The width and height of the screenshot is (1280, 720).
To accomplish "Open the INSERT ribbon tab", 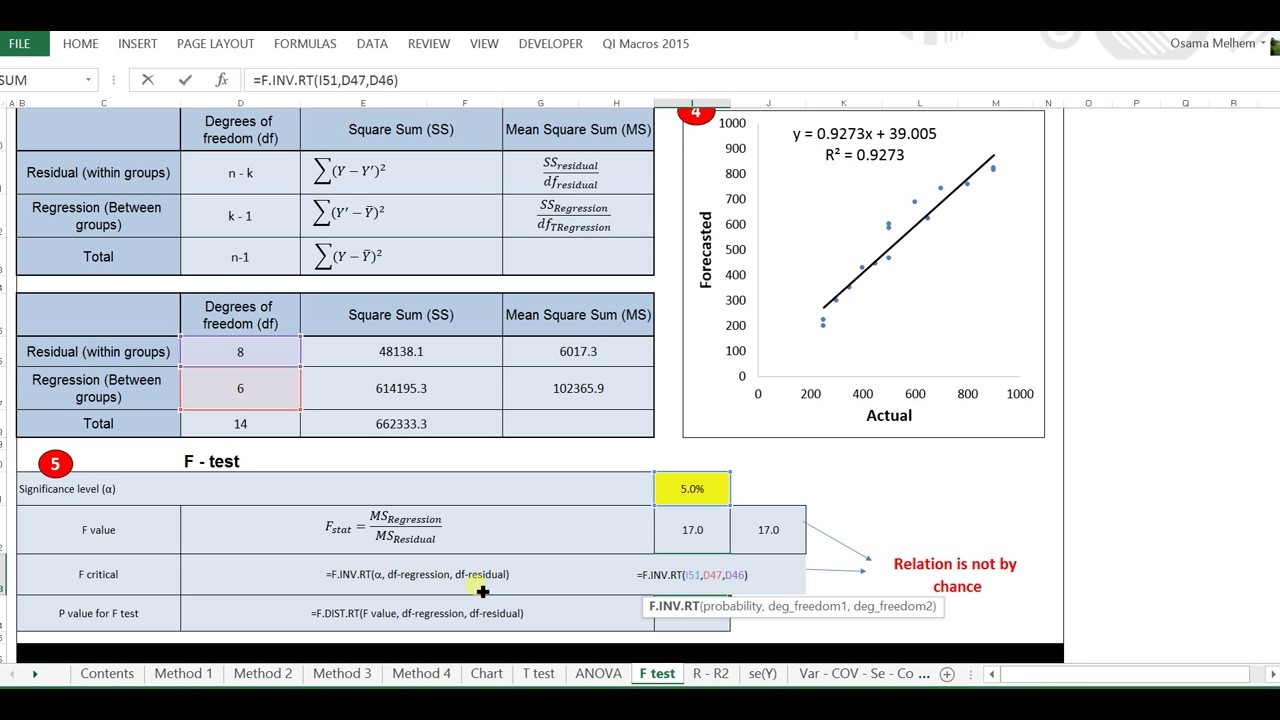I will 137,44.
